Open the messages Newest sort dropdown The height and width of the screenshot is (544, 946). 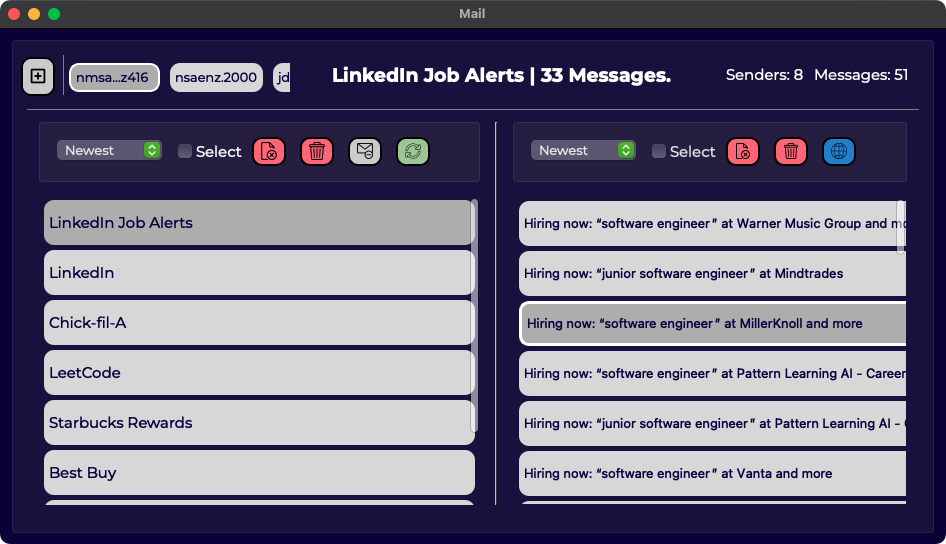click(x=583, y=150)
